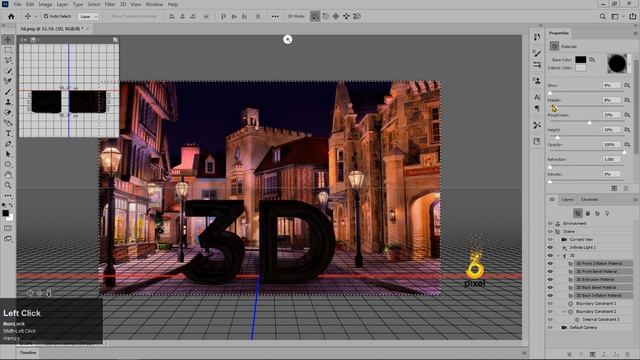Open the Auto-Select Layer dropdown
Screen dimensions: 640x360
(88, 17)
